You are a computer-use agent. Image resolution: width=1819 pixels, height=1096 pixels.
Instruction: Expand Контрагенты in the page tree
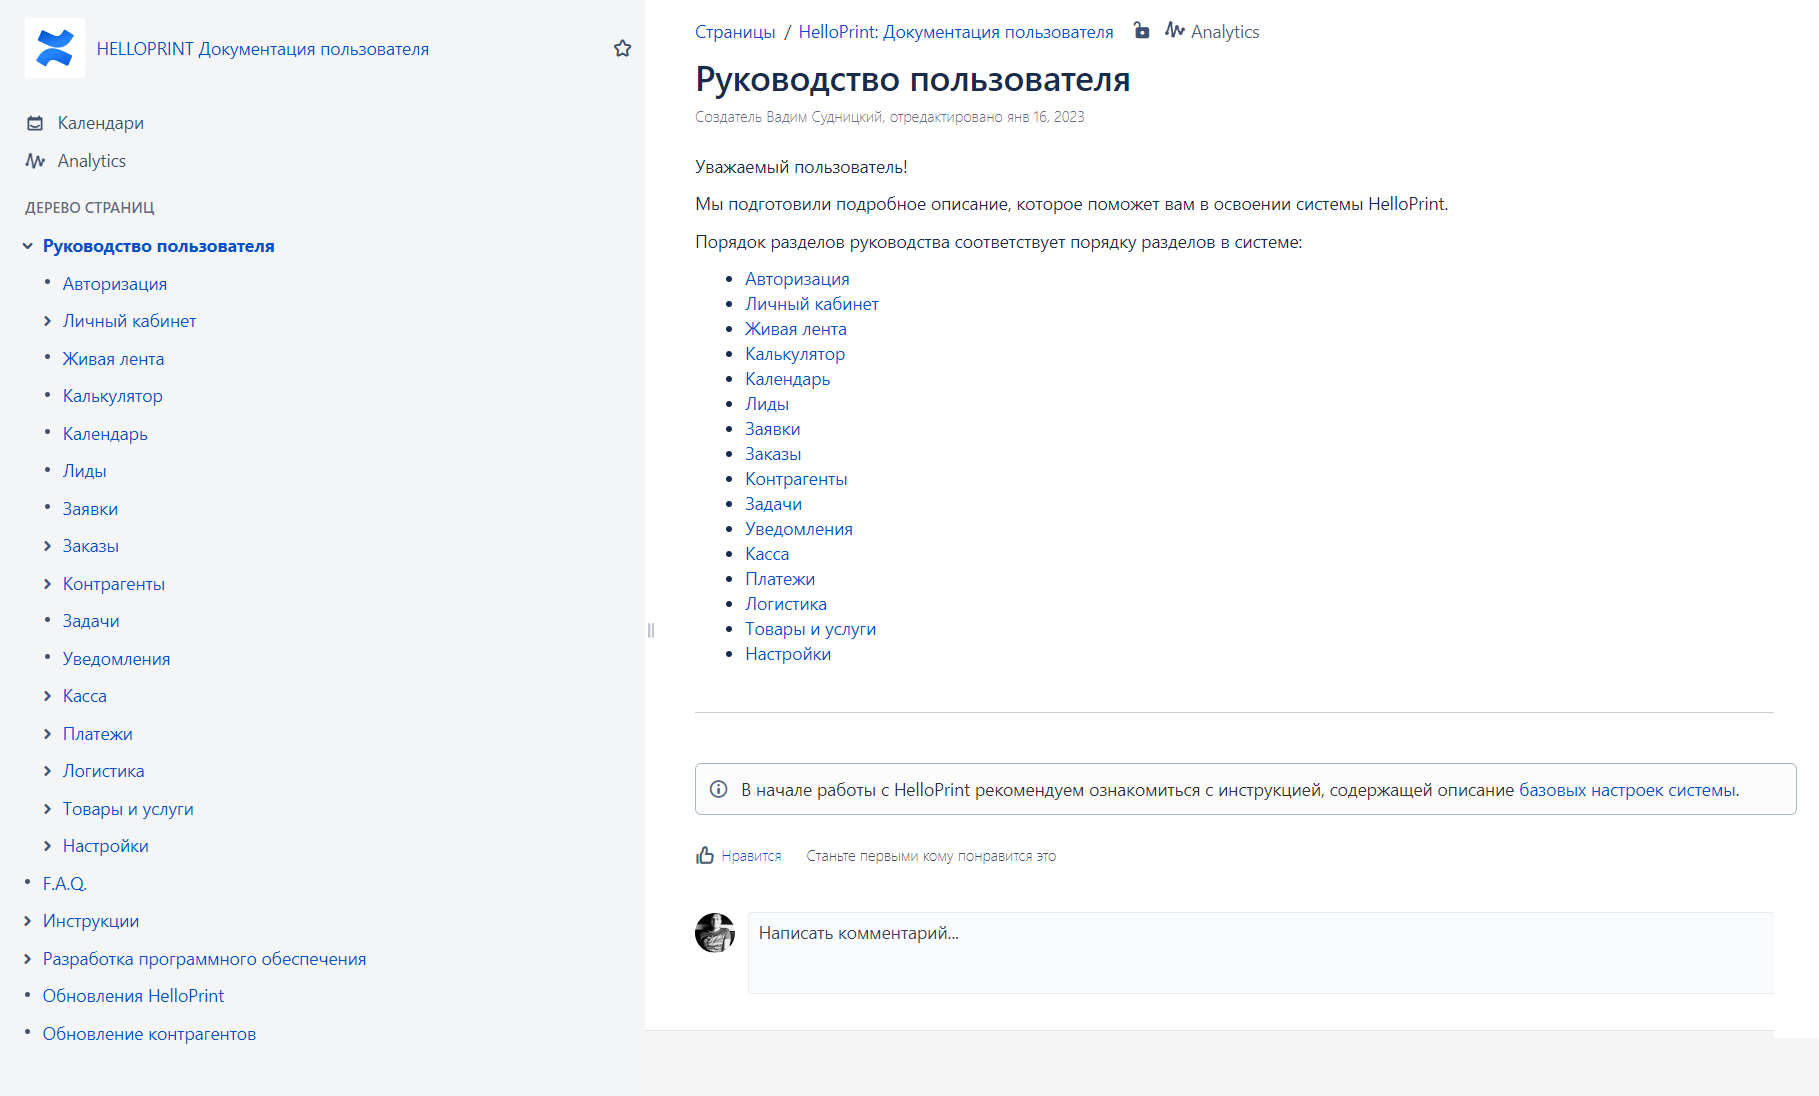click(x=47, y=584)
